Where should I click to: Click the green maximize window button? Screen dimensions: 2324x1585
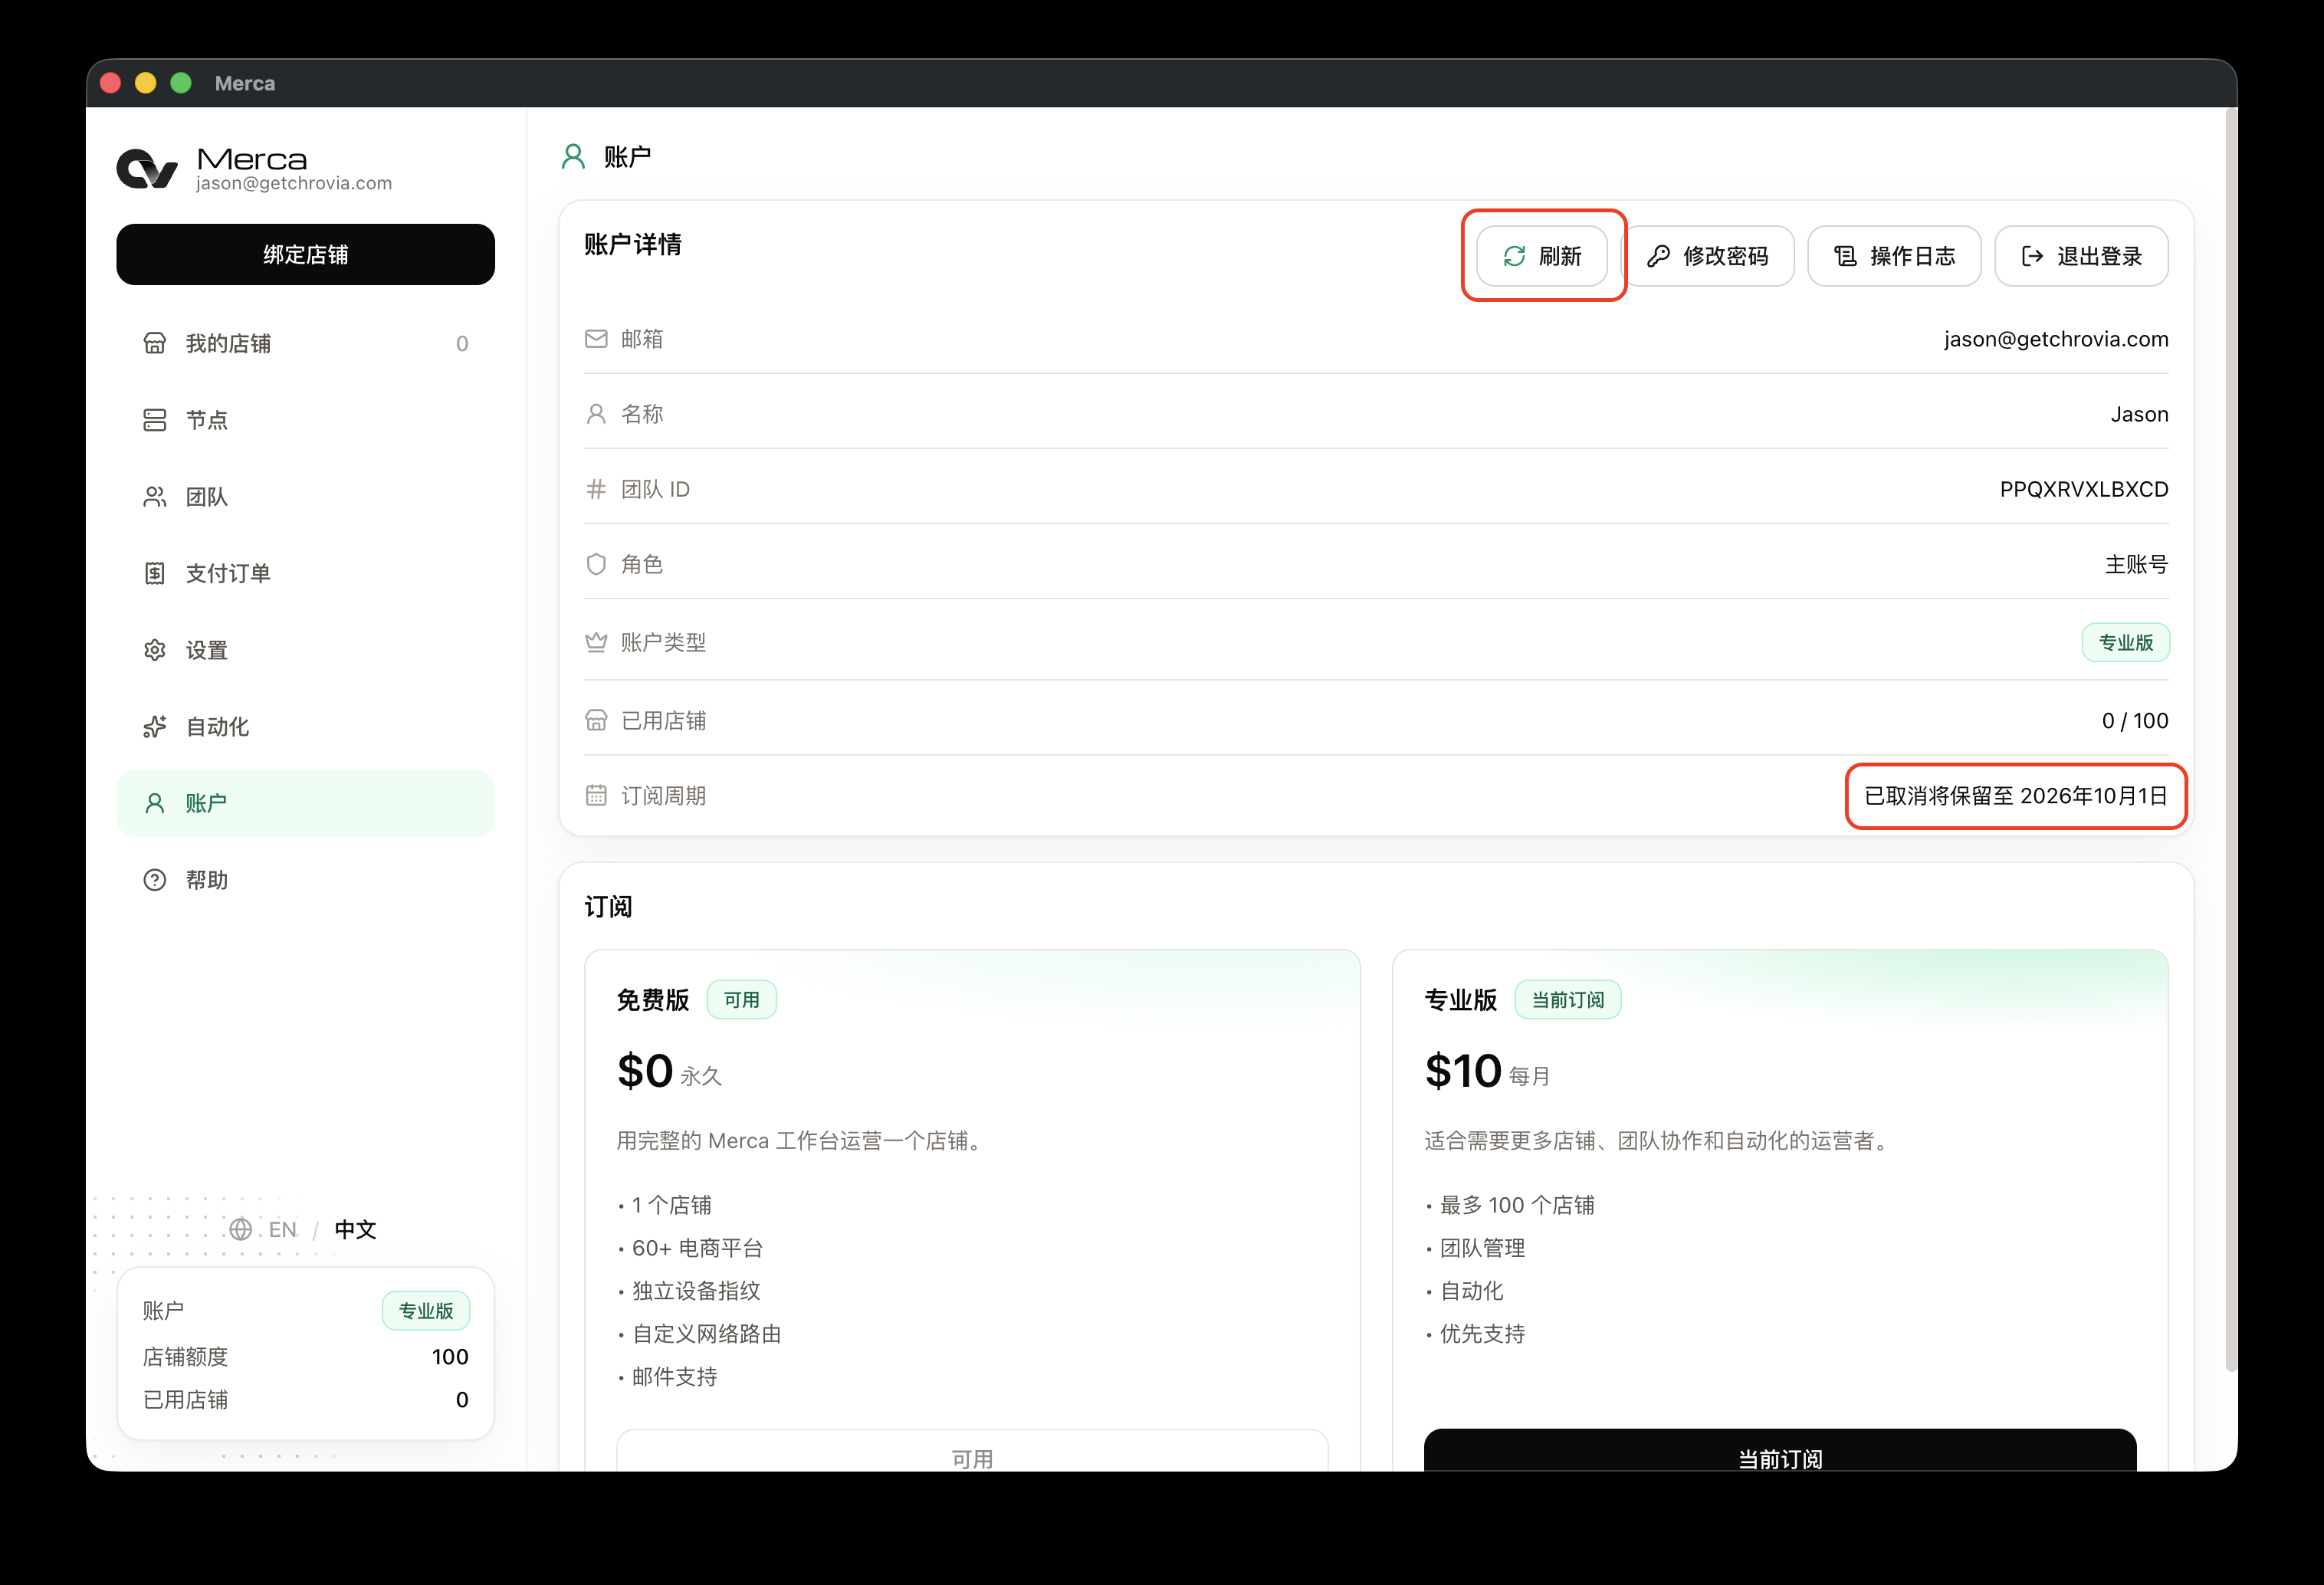tap(181, 83)
